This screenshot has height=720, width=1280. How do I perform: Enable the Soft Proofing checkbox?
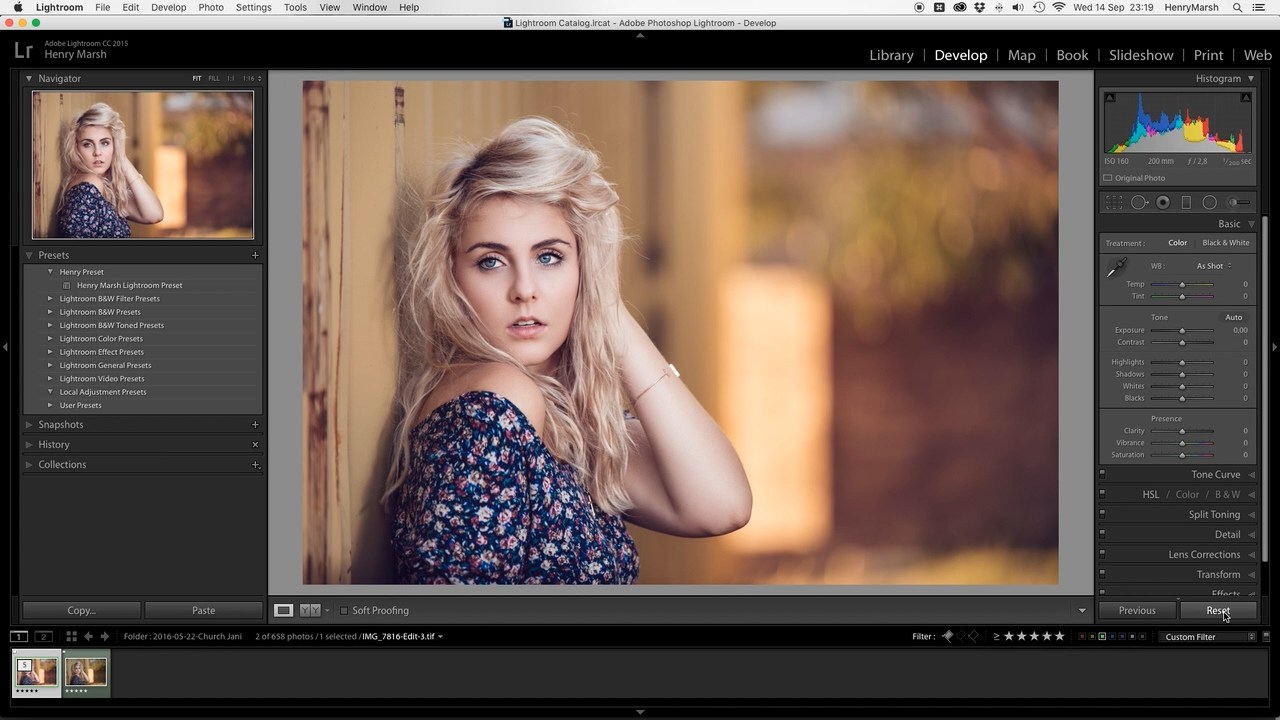click(344, 611)
